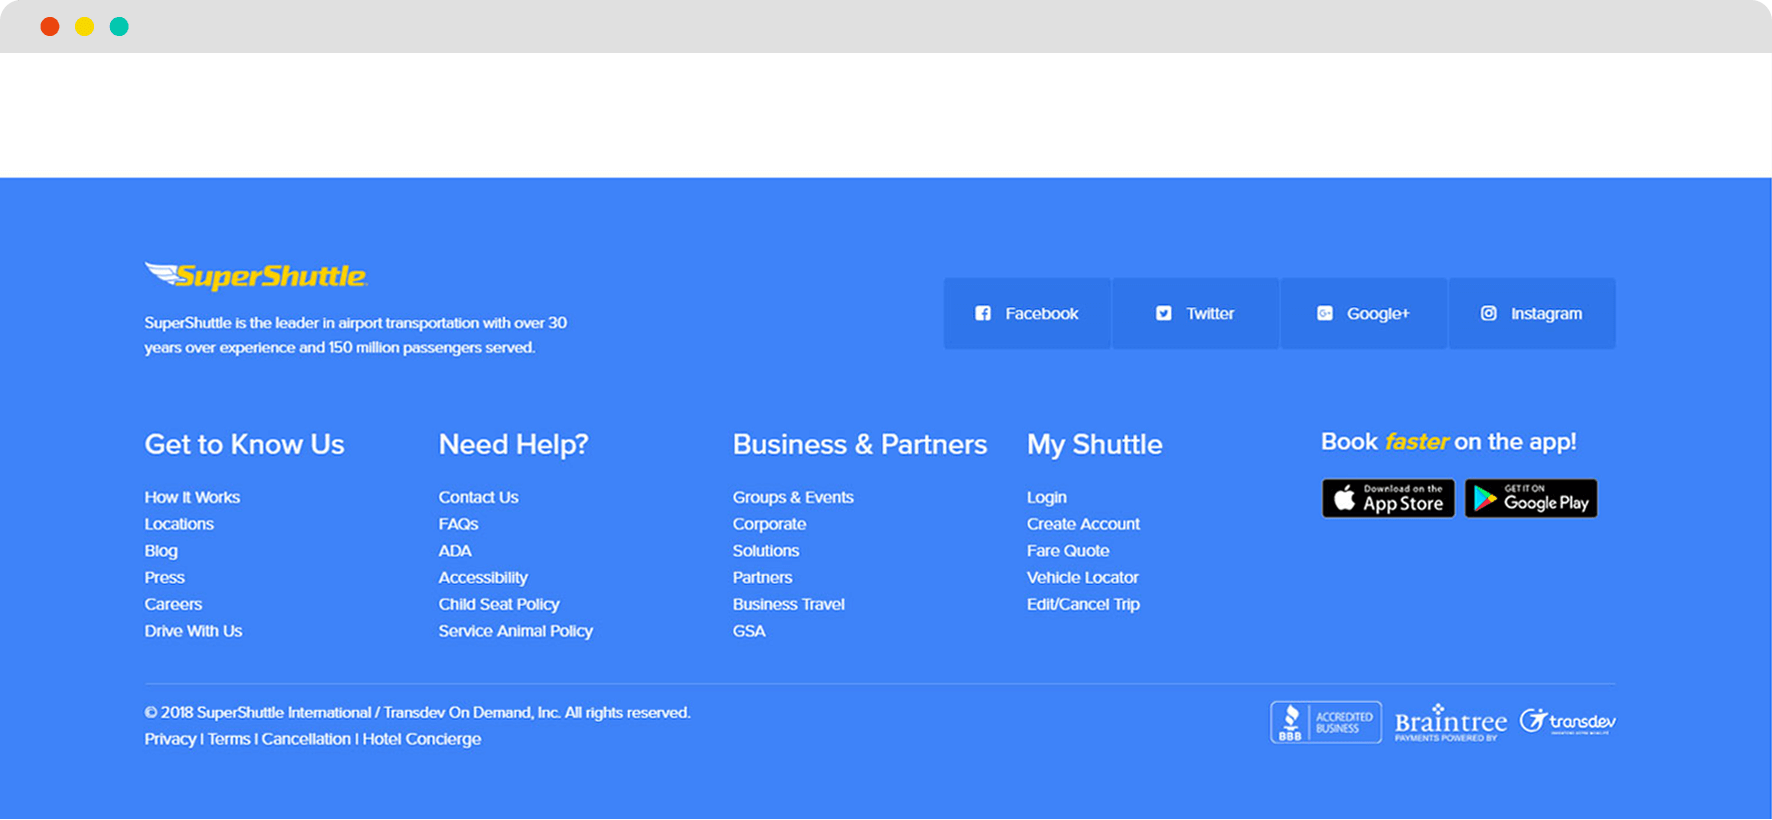Open the Contact Us link

(478, 497)
